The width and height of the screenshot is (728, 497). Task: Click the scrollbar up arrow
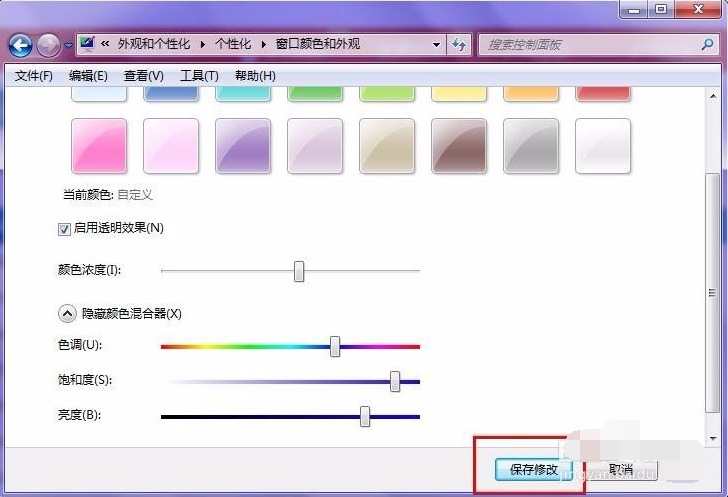pos(713,96)
